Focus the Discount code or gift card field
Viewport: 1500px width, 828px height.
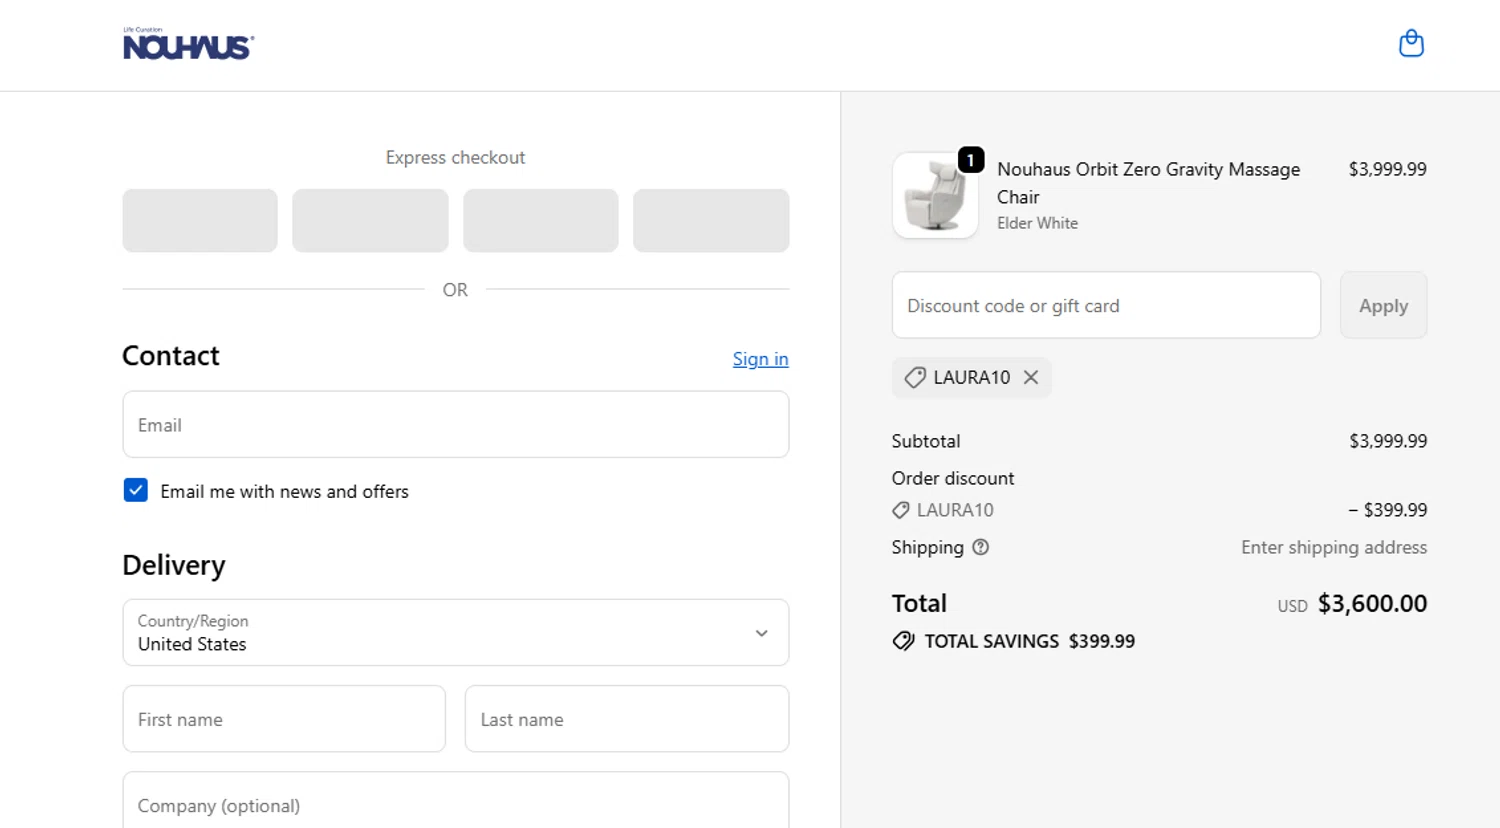pos(1106,305)
